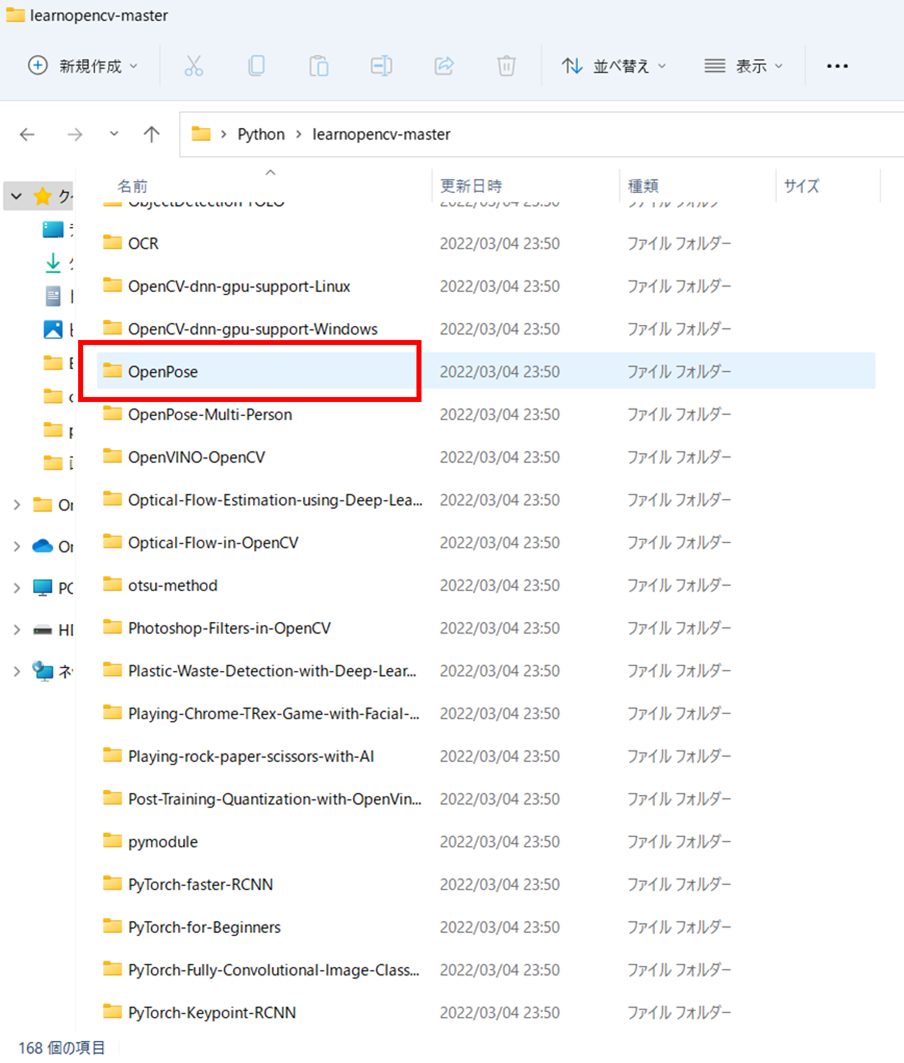Click the Cut scissors icon in toolbar
The width and height of the screenshot is (904, 1063).
(194, 66)
